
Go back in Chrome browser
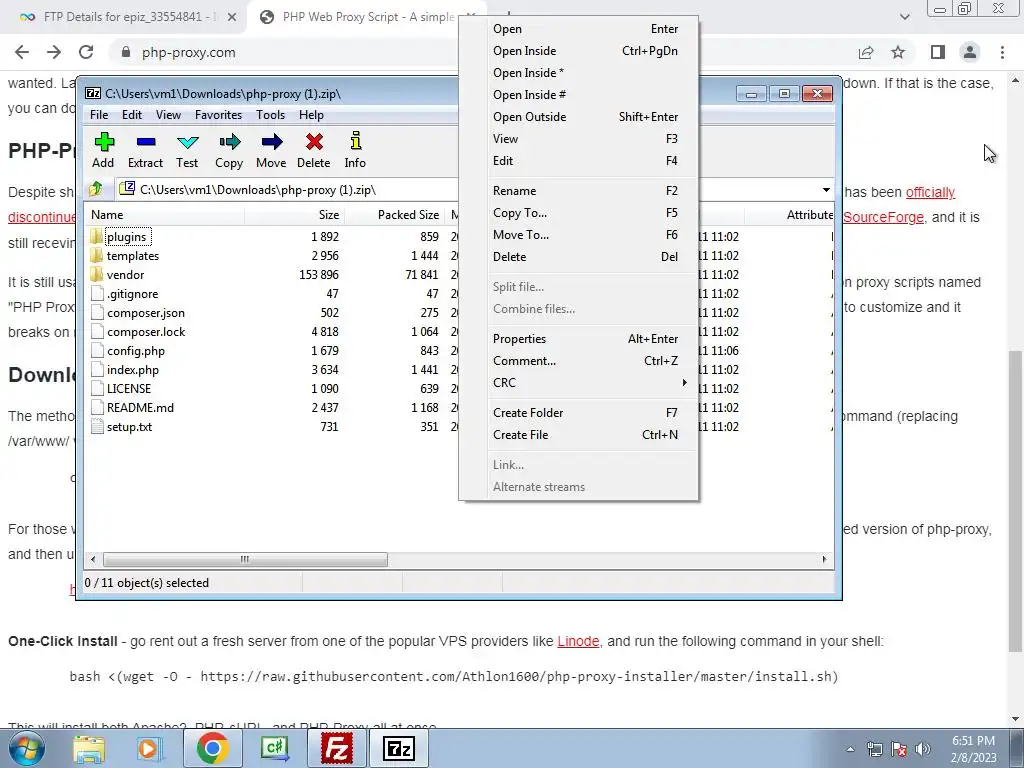[22, 52]
